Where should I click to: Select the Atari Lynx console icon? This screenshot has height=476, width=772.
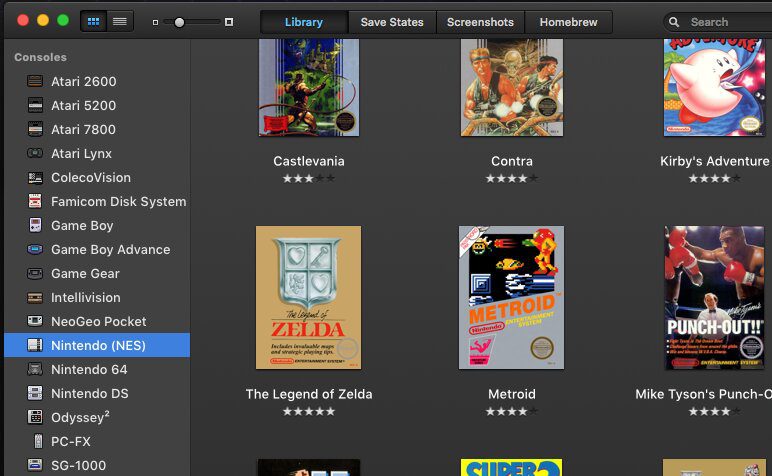[x=35, y=153]
